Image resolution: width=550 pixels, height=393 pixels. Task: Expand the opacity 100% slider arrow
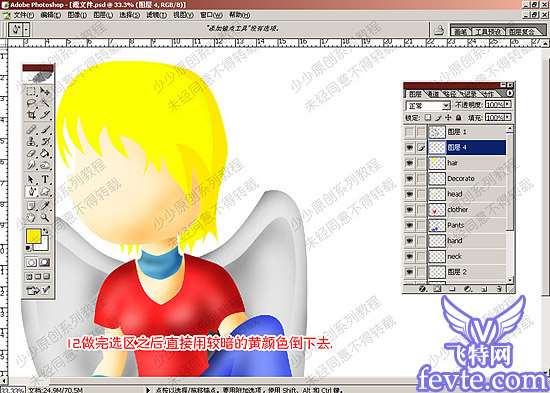(x=508, y=104)
